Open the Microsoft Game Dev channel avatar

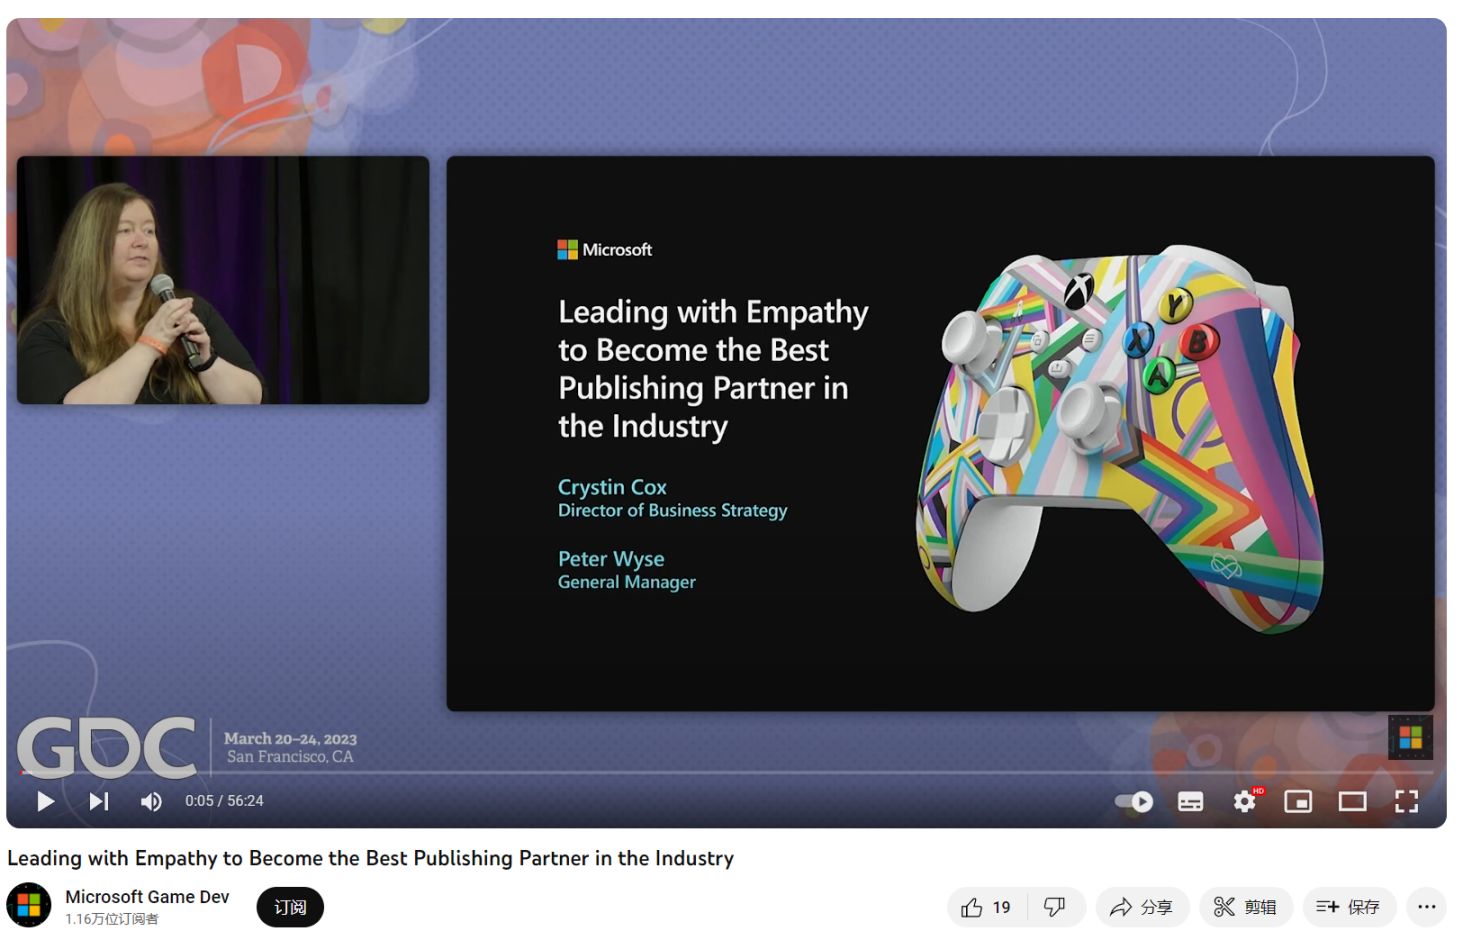pos(29,905)
